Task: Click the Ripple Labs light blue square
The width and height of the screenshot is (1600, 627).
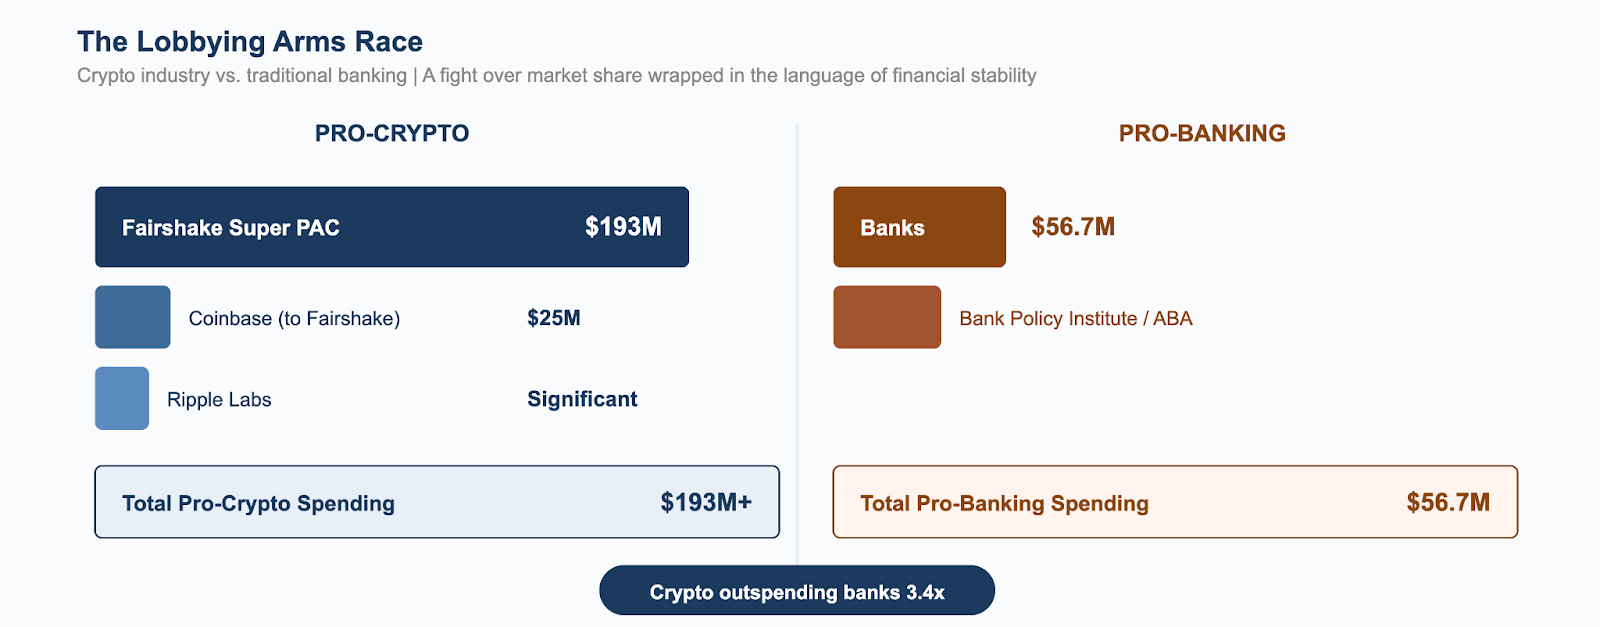Action: tap(121, 398)
